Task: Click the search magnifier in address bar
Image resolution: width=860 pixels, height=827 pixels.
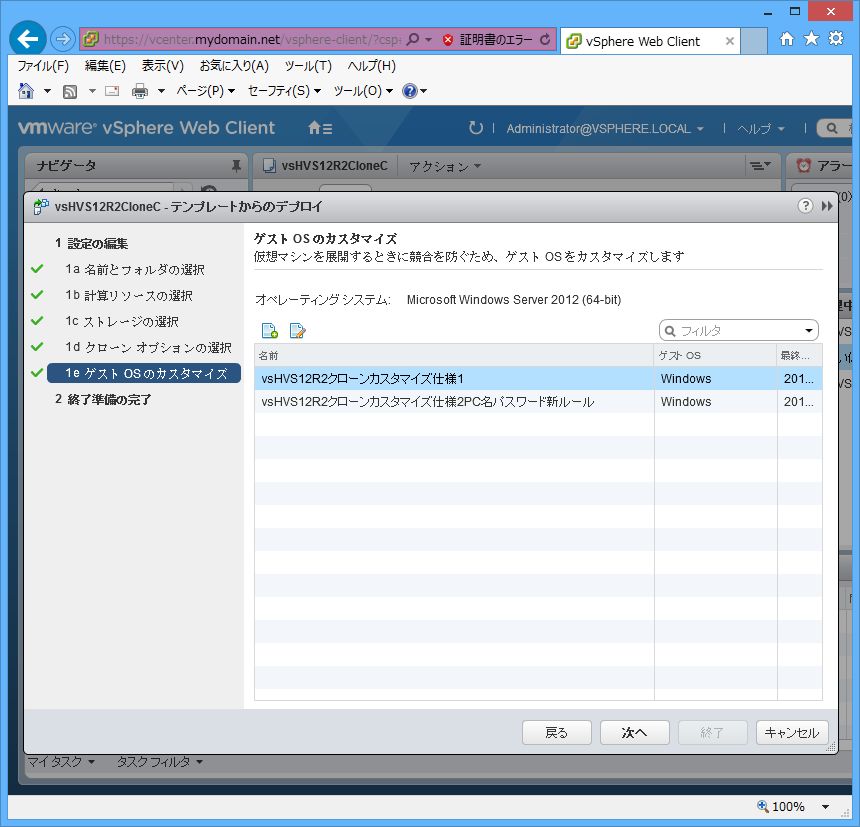Action: point(414,39)
